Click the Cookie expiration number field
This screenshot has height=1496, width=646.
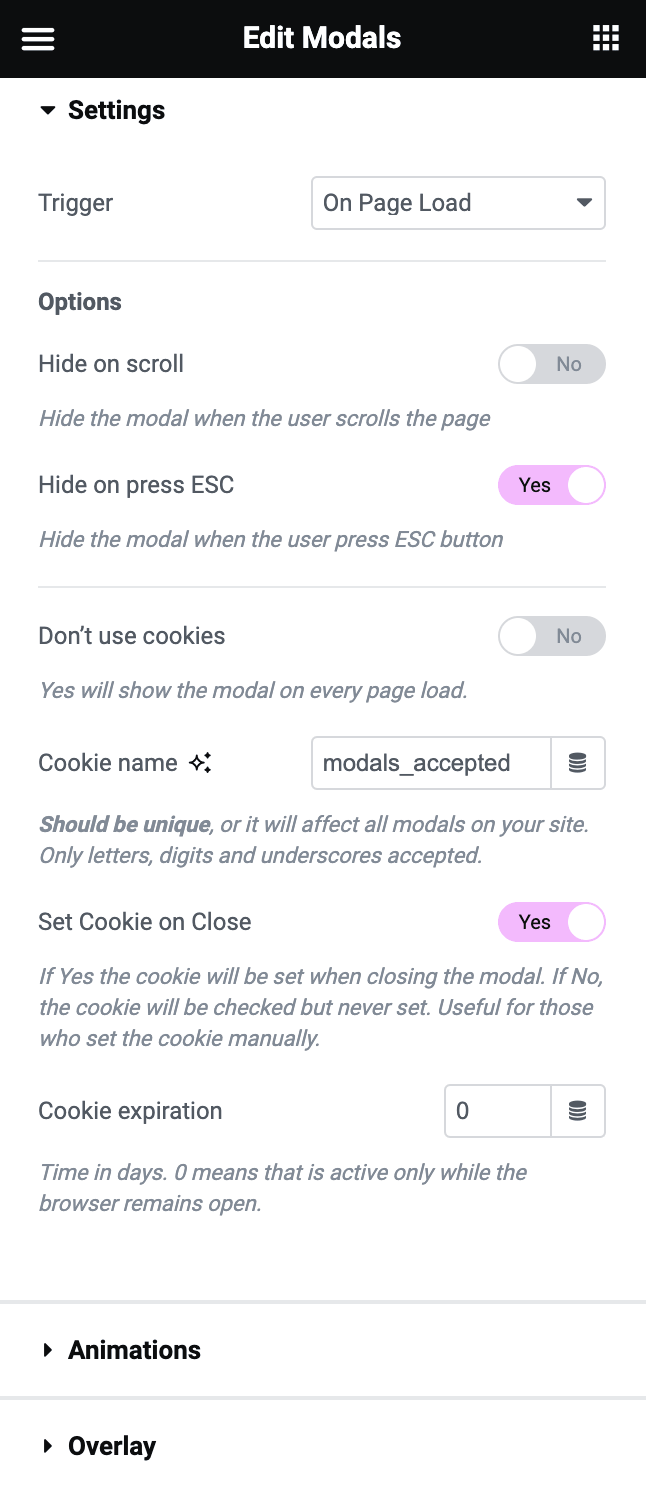point(497,1111)
